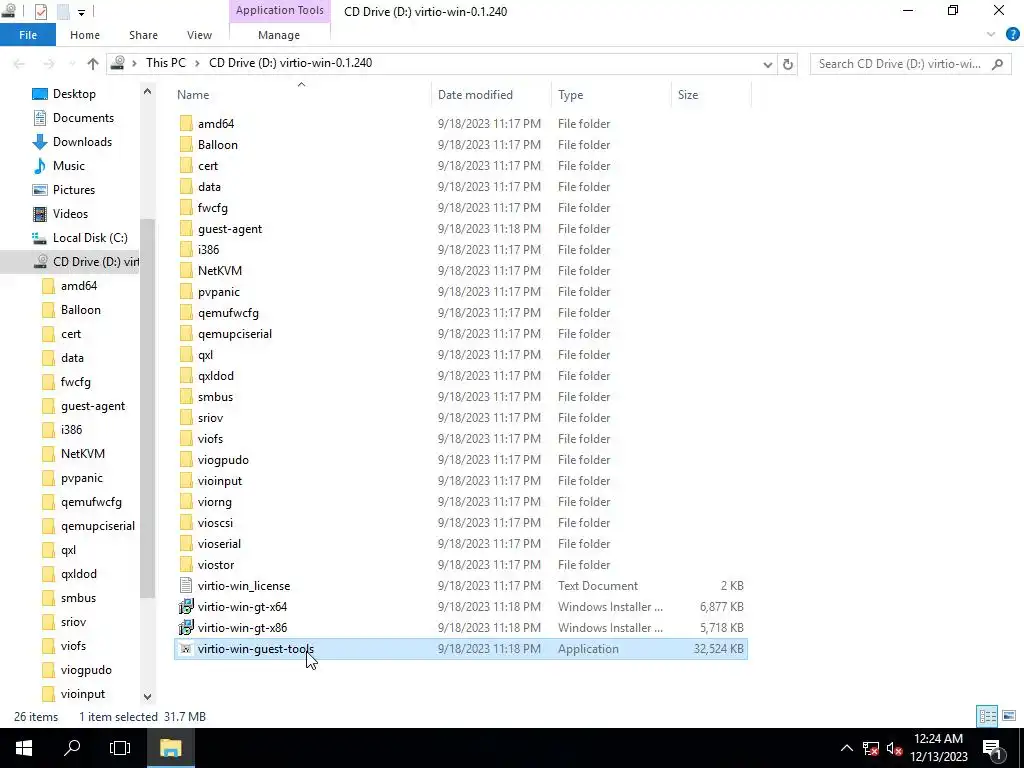Open Task View on taskbar
This screenshot has width=1024, height=768.
point(120,748)
